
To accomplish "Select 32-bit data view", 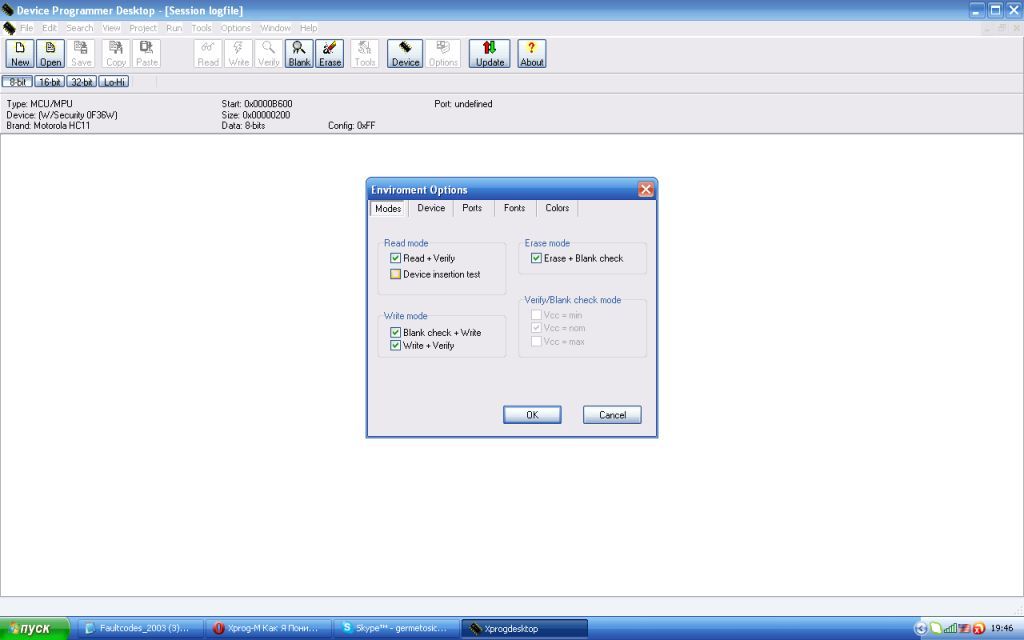I will pos(82,82).
